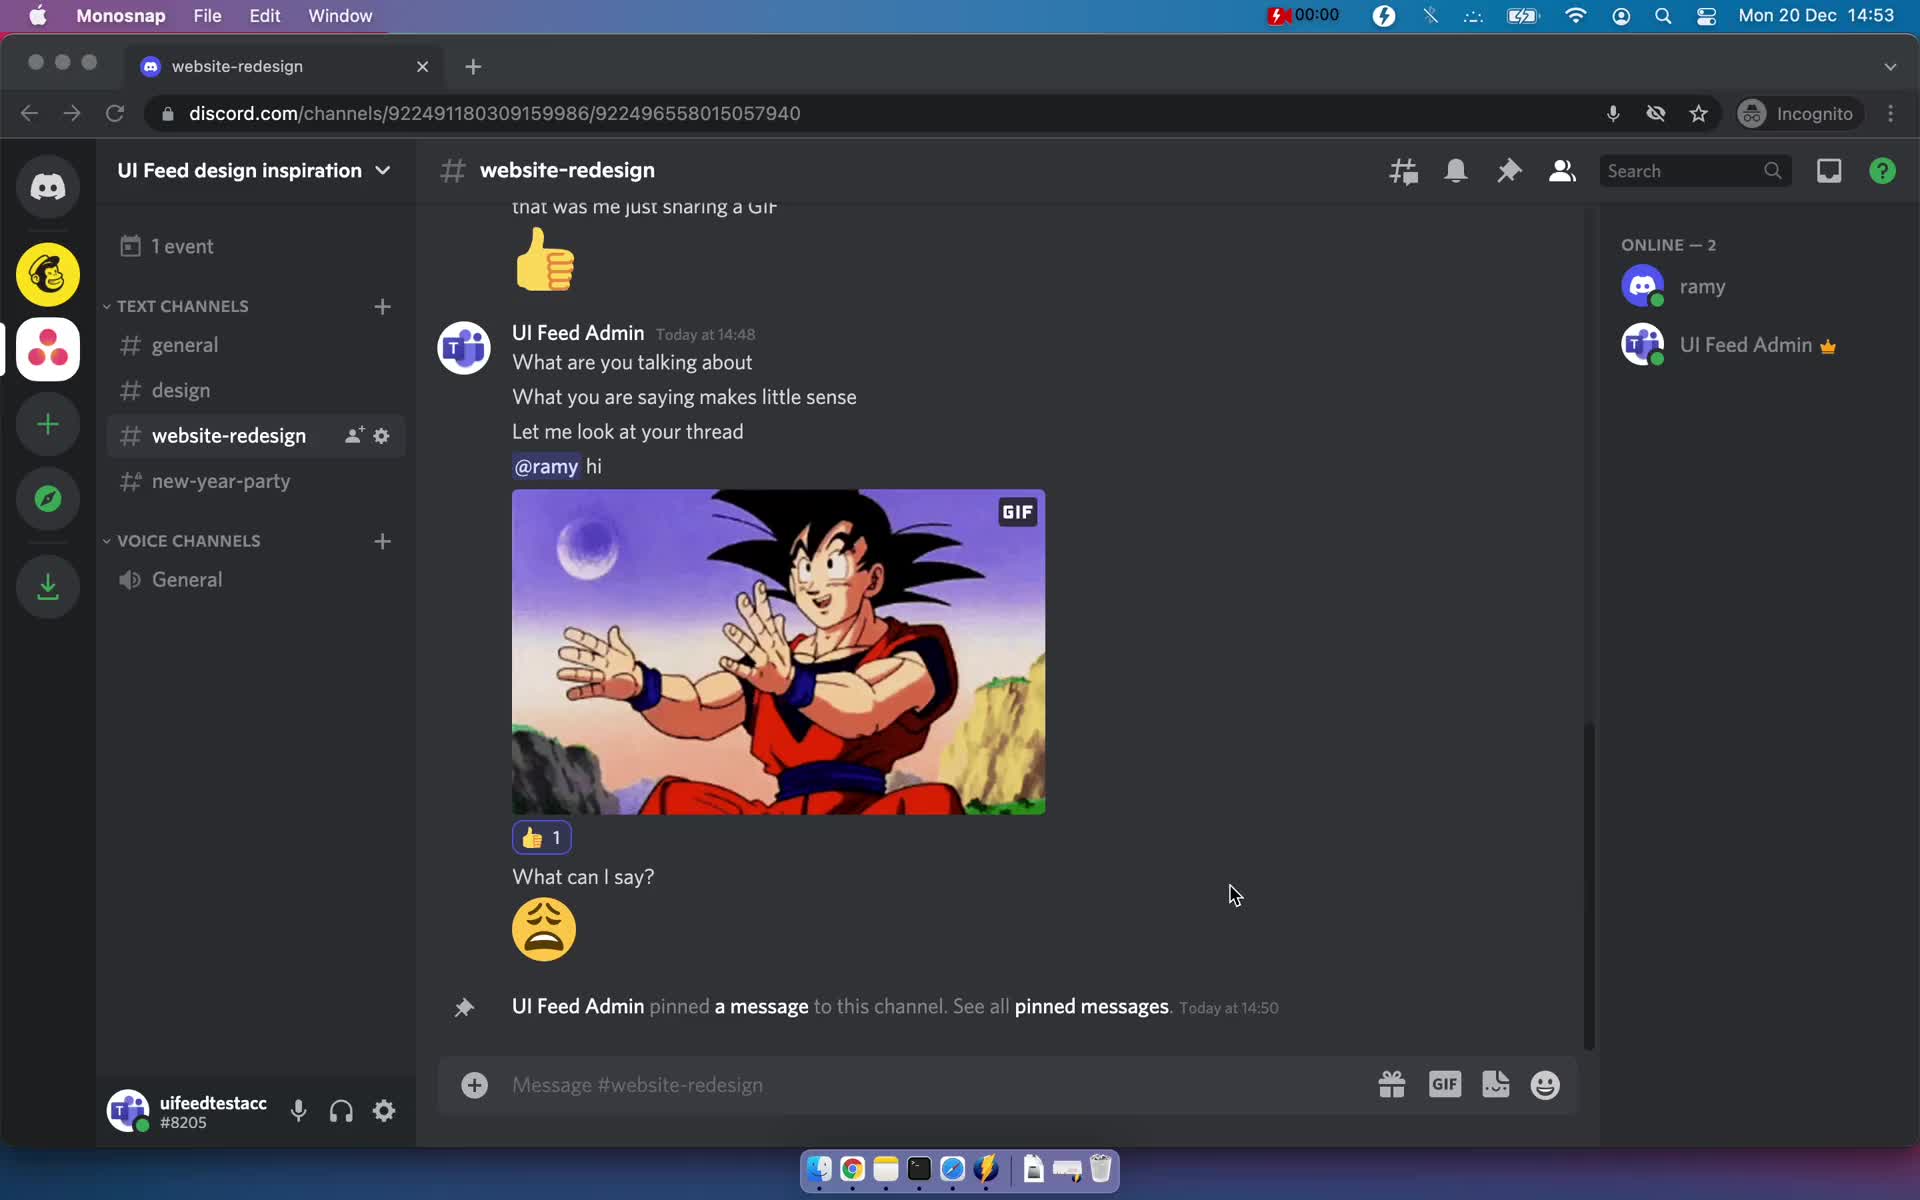This screenshot has height=1200, width=1920.
Task: Reload the page
Action: point(115,114)
